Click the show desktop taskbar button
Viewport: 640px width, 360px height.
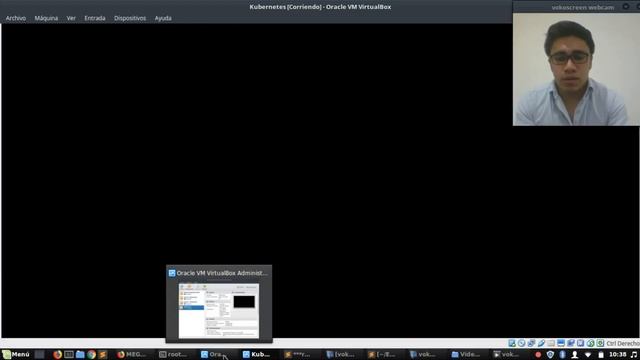pos(39,354)
